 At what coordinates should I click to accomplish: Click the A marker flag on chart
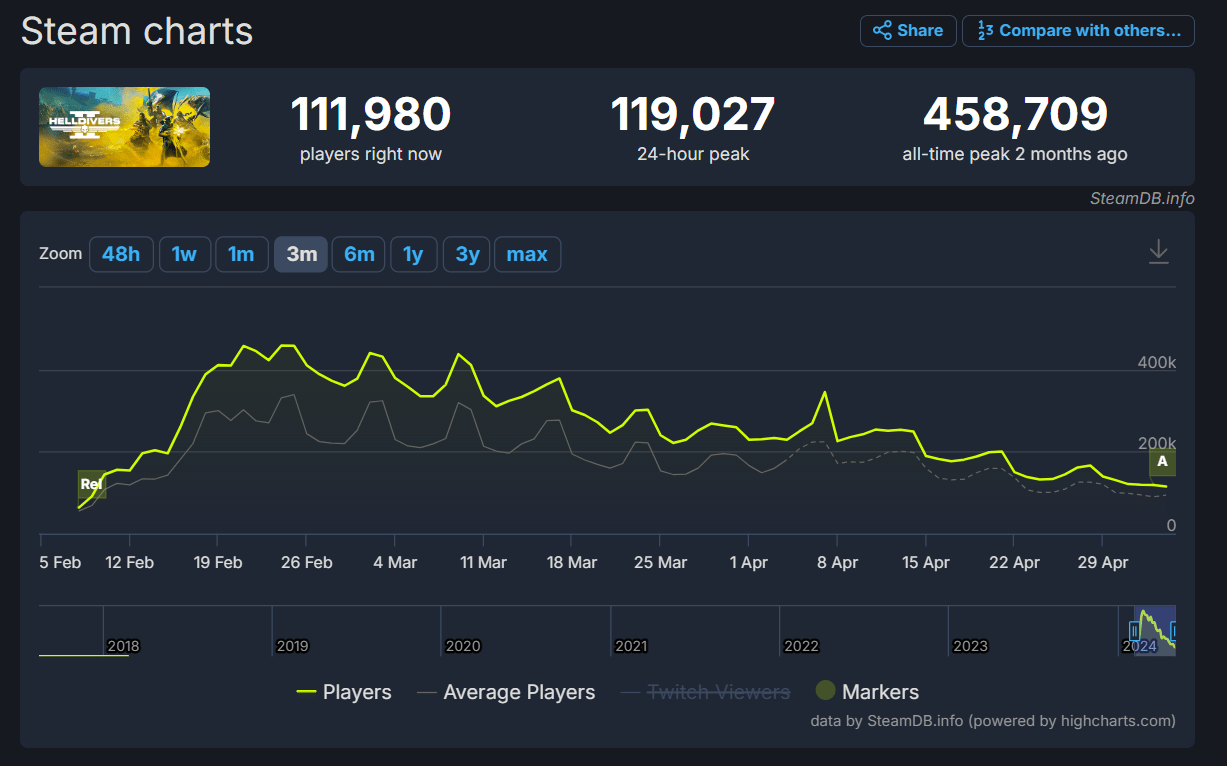tap(1162, 462)
